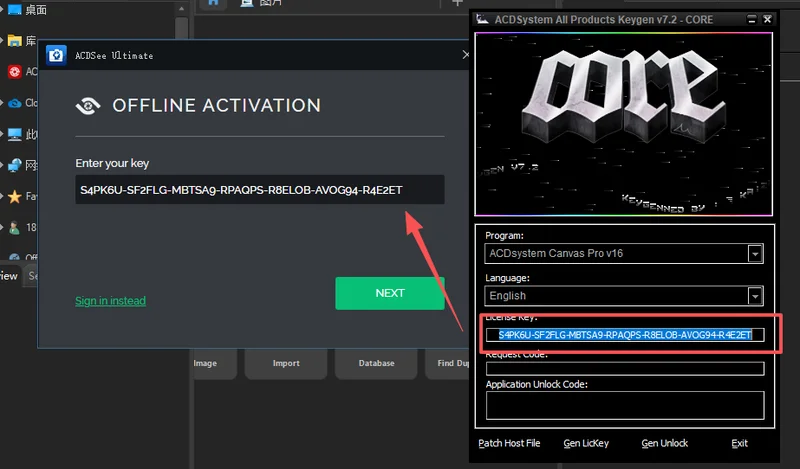Follow the Sign in instead link
Viewport: 800px width, 469px height.
coord(110,301)
